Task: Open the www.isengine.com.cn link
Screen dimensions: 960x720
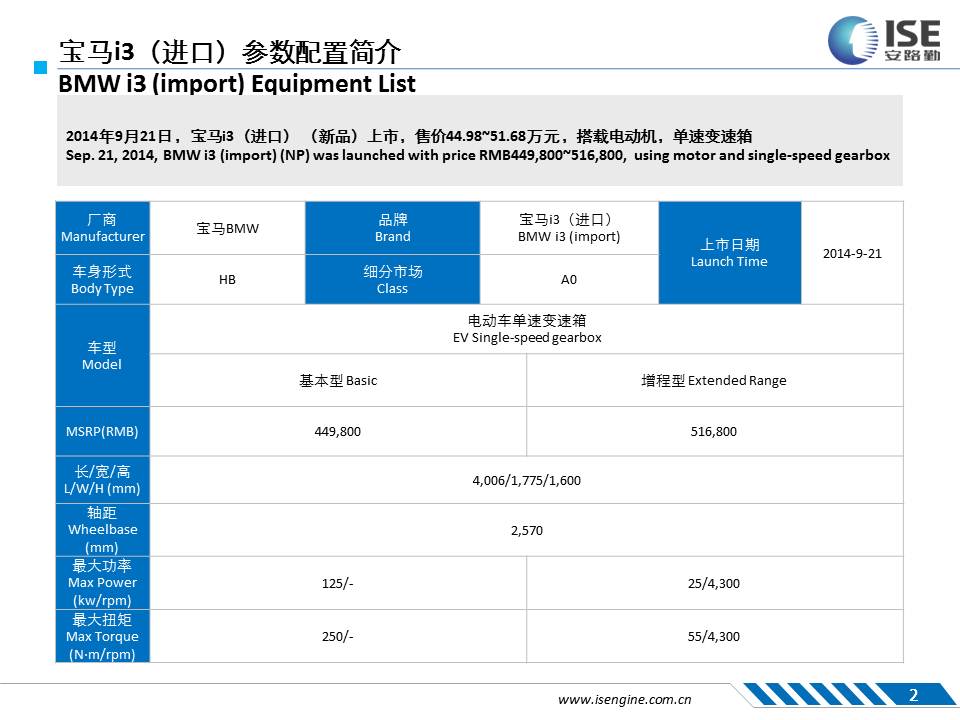Action: pyautogui.click(x=624, y=699)
